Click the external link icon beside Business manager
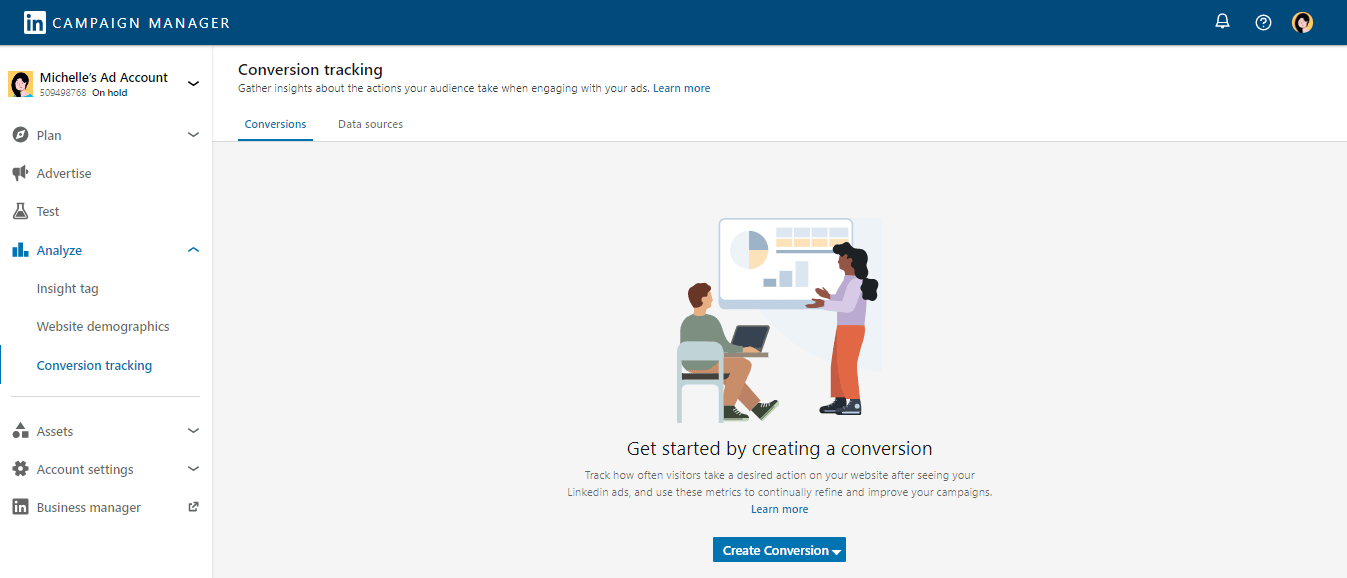The height and width of the screenshot is (578, 1347). (192, 506)
